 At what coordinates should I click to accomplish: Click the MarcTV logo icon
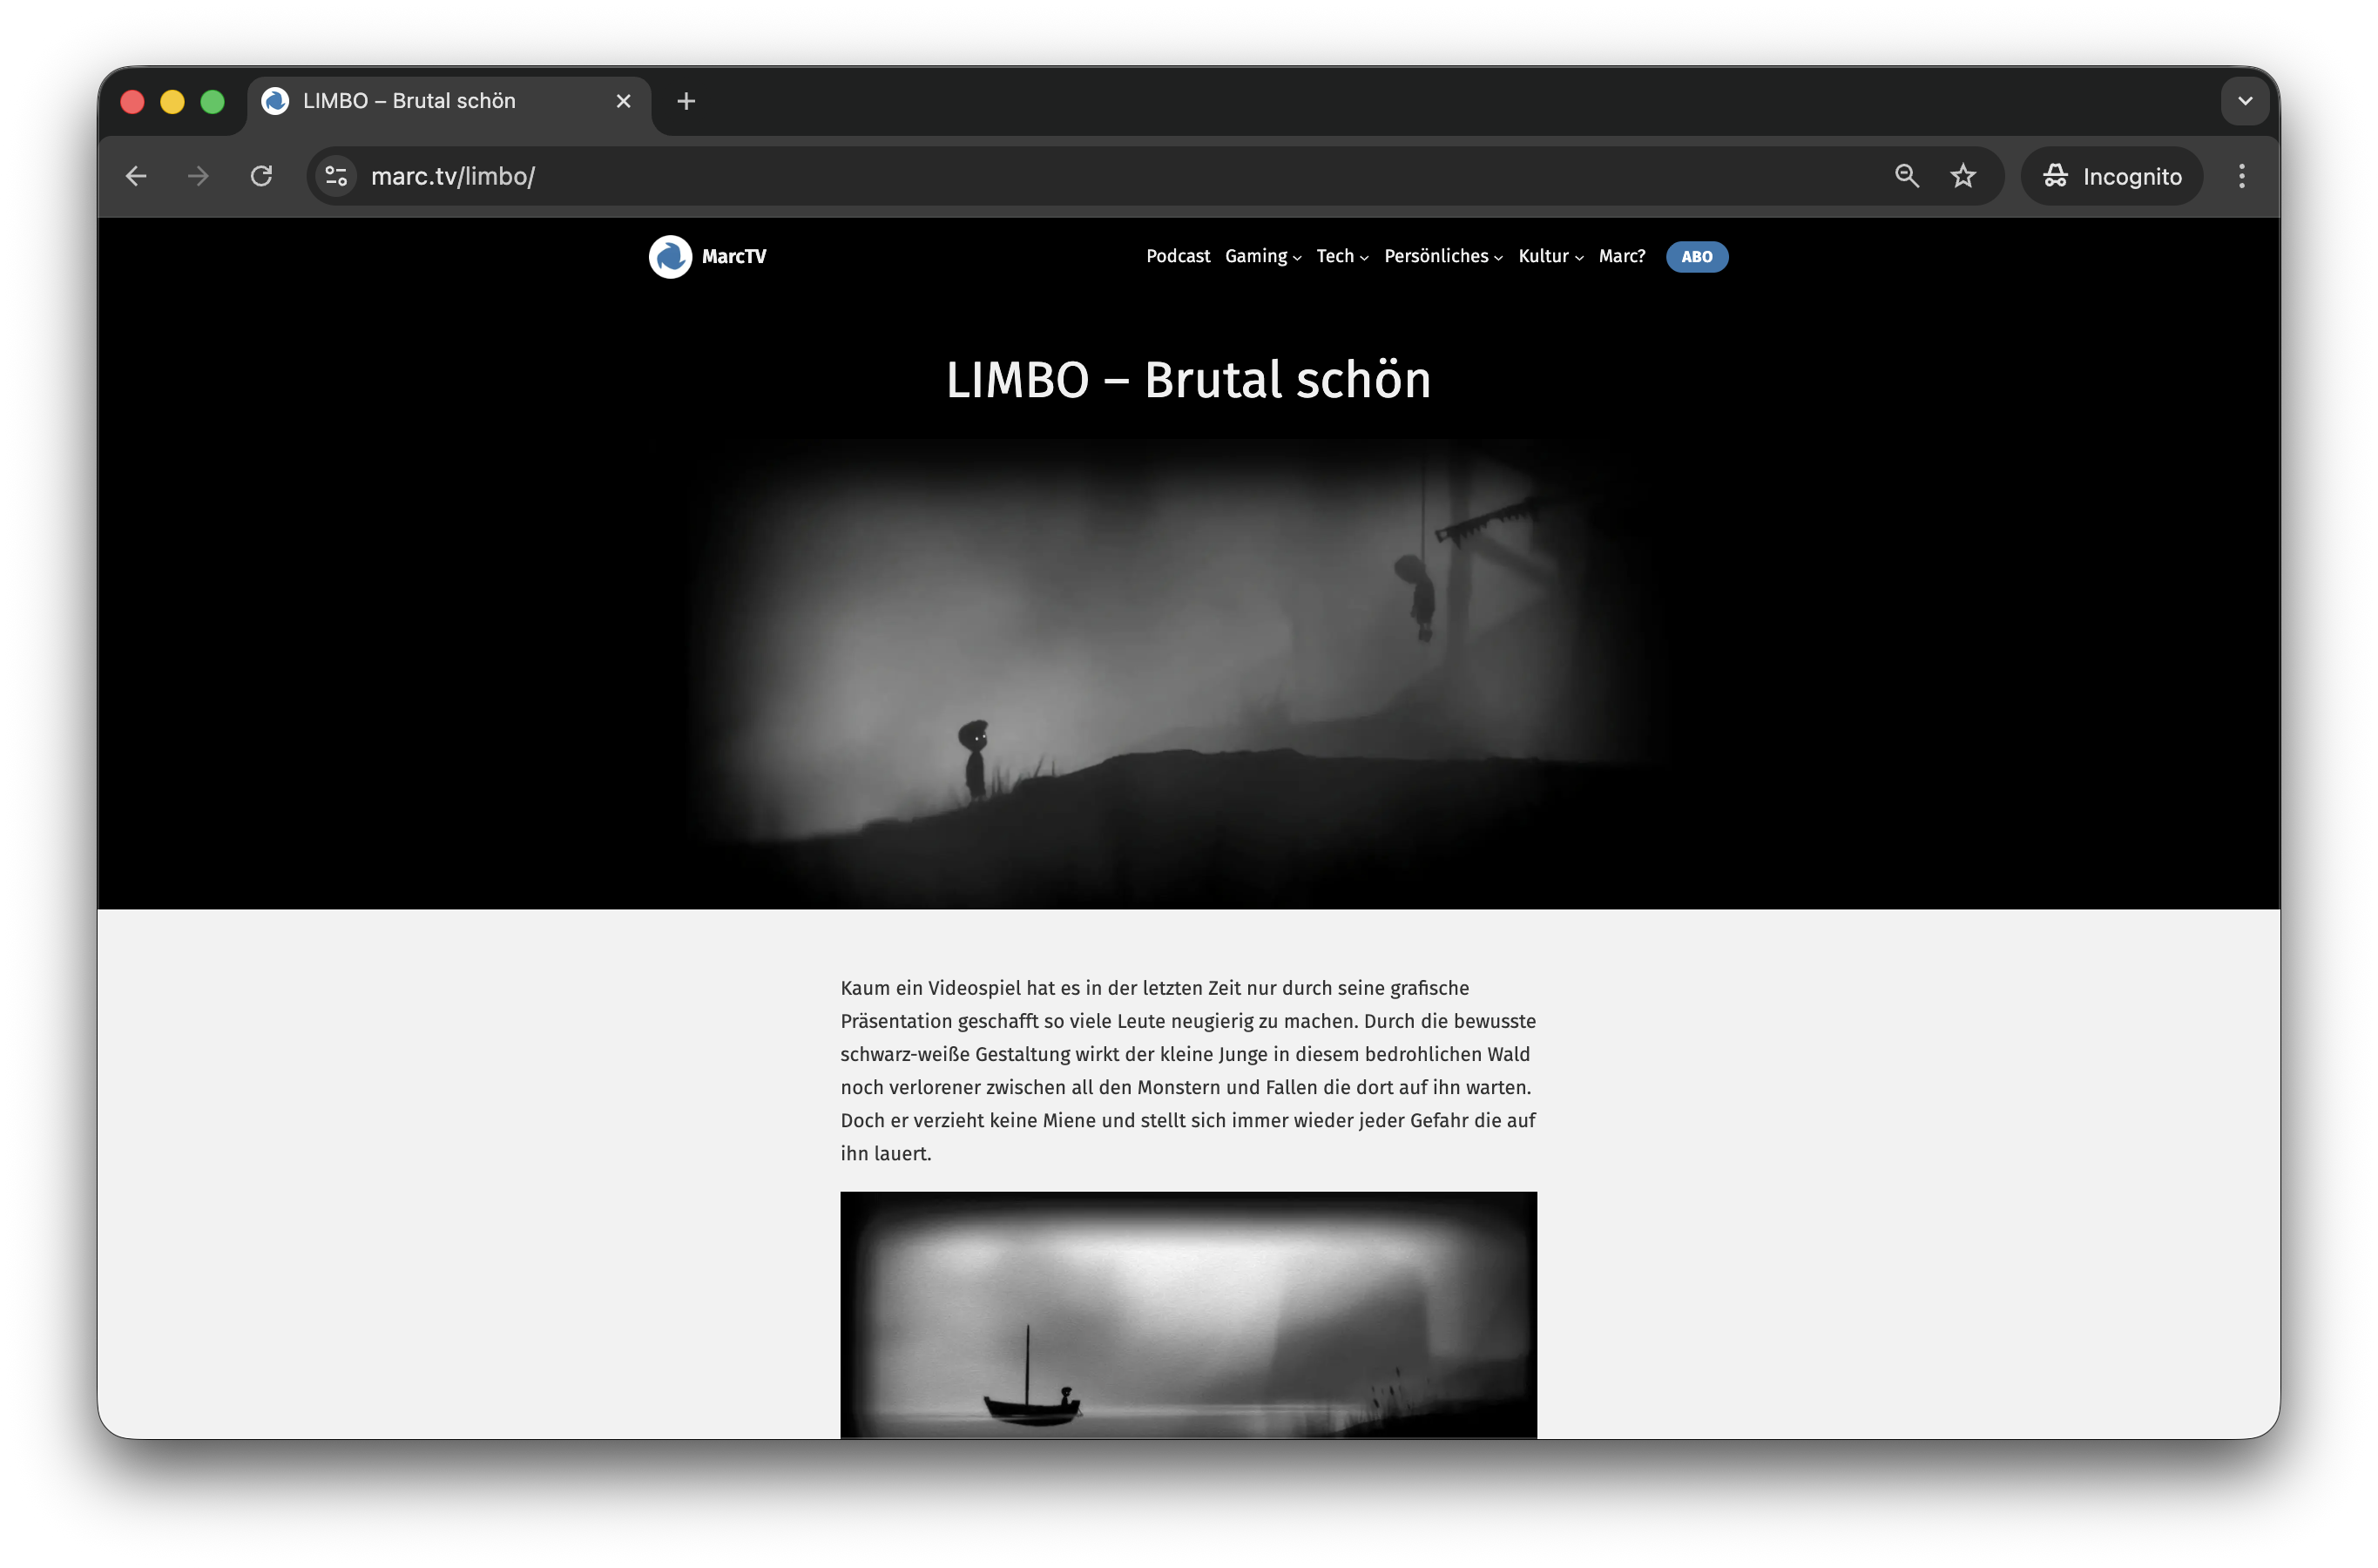(670, 257)
